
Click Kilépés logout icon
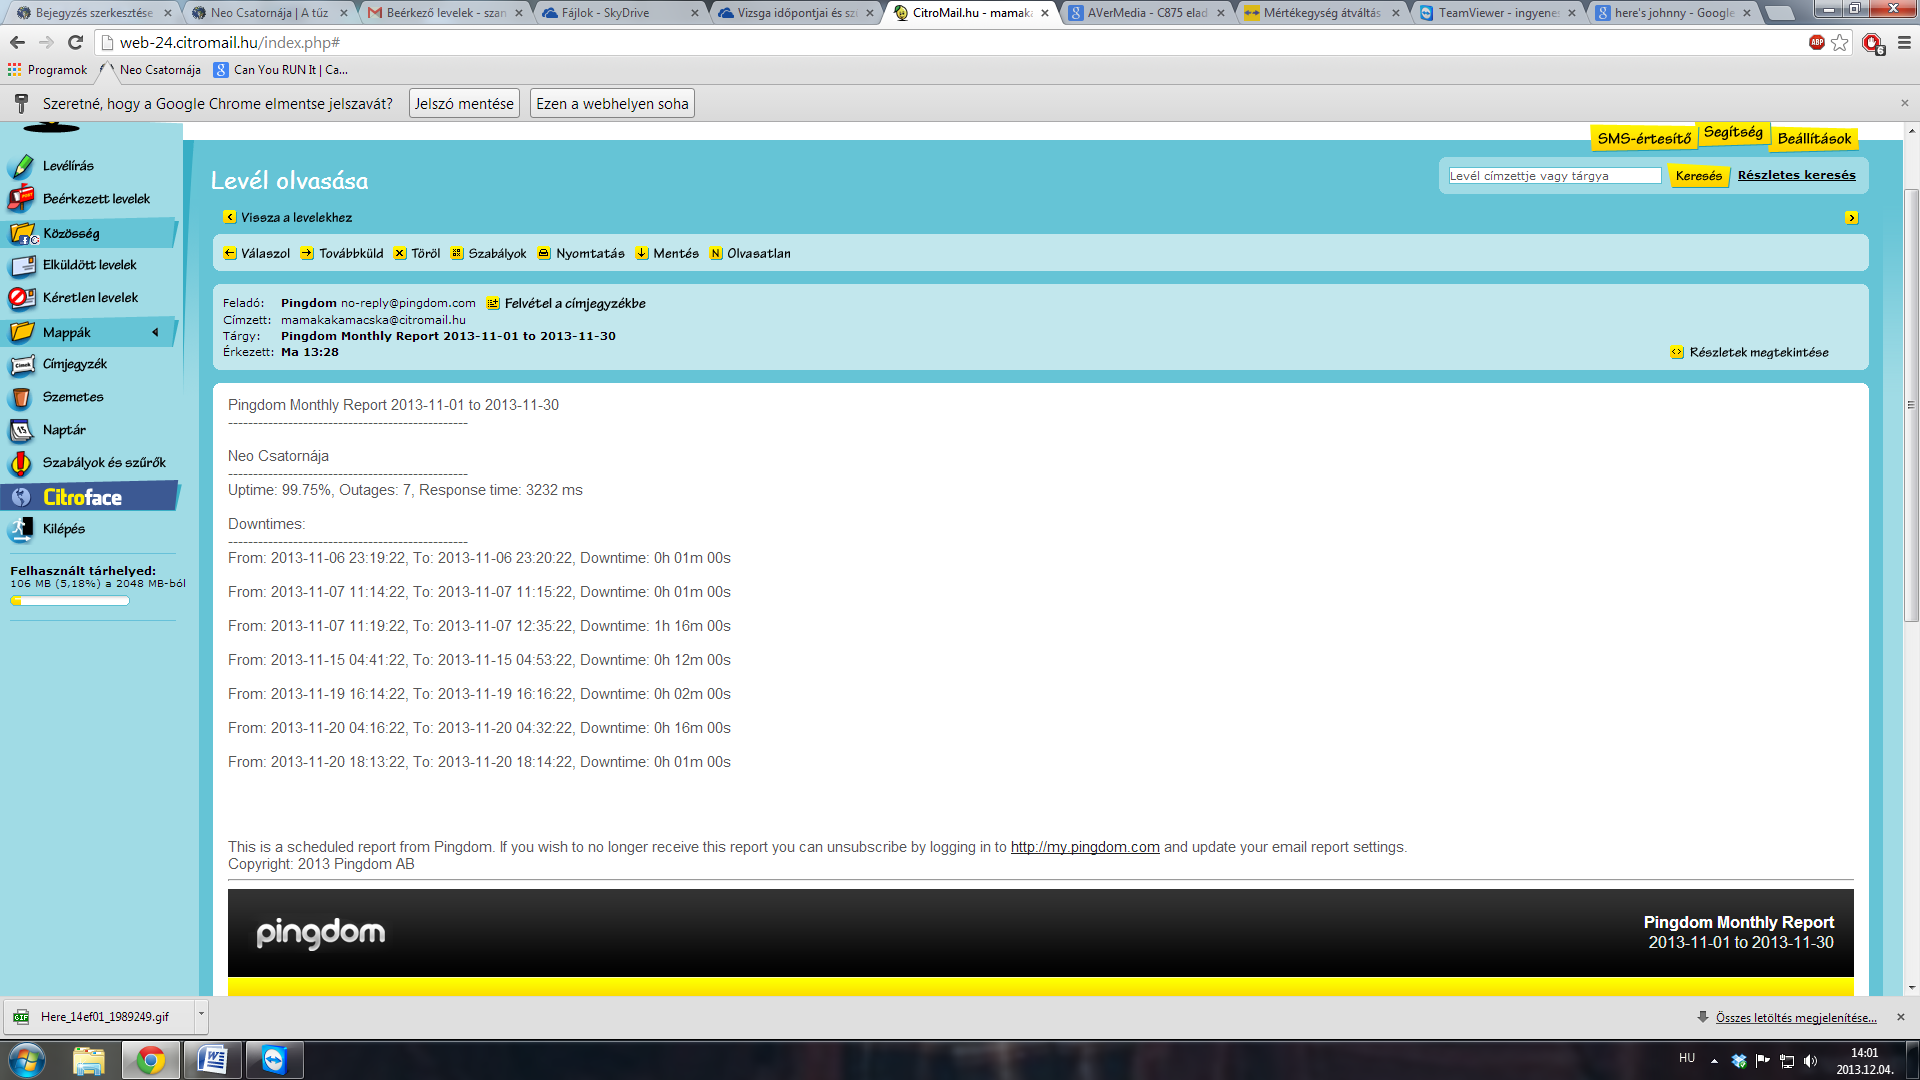pos(21,529)
